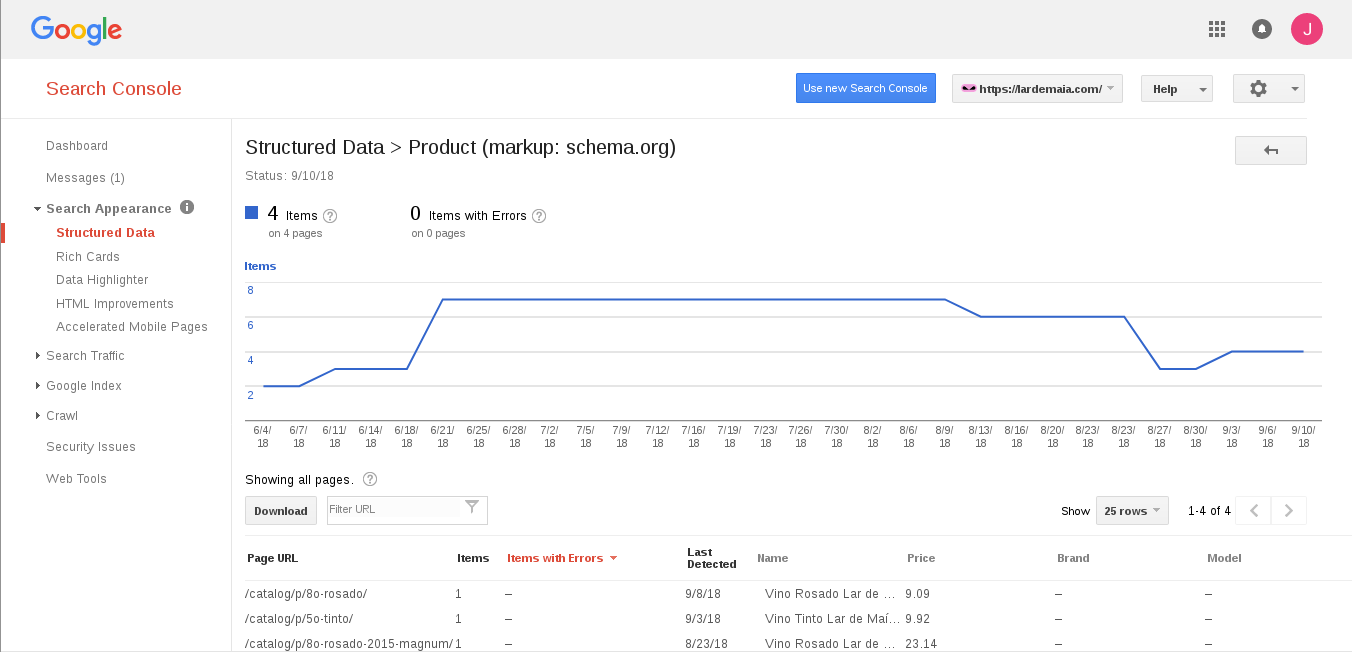Viewport: 1352px width, 652px height.
Task: Click the 1-4 of 4 pagination text
Action: (x=1209, y=511)
